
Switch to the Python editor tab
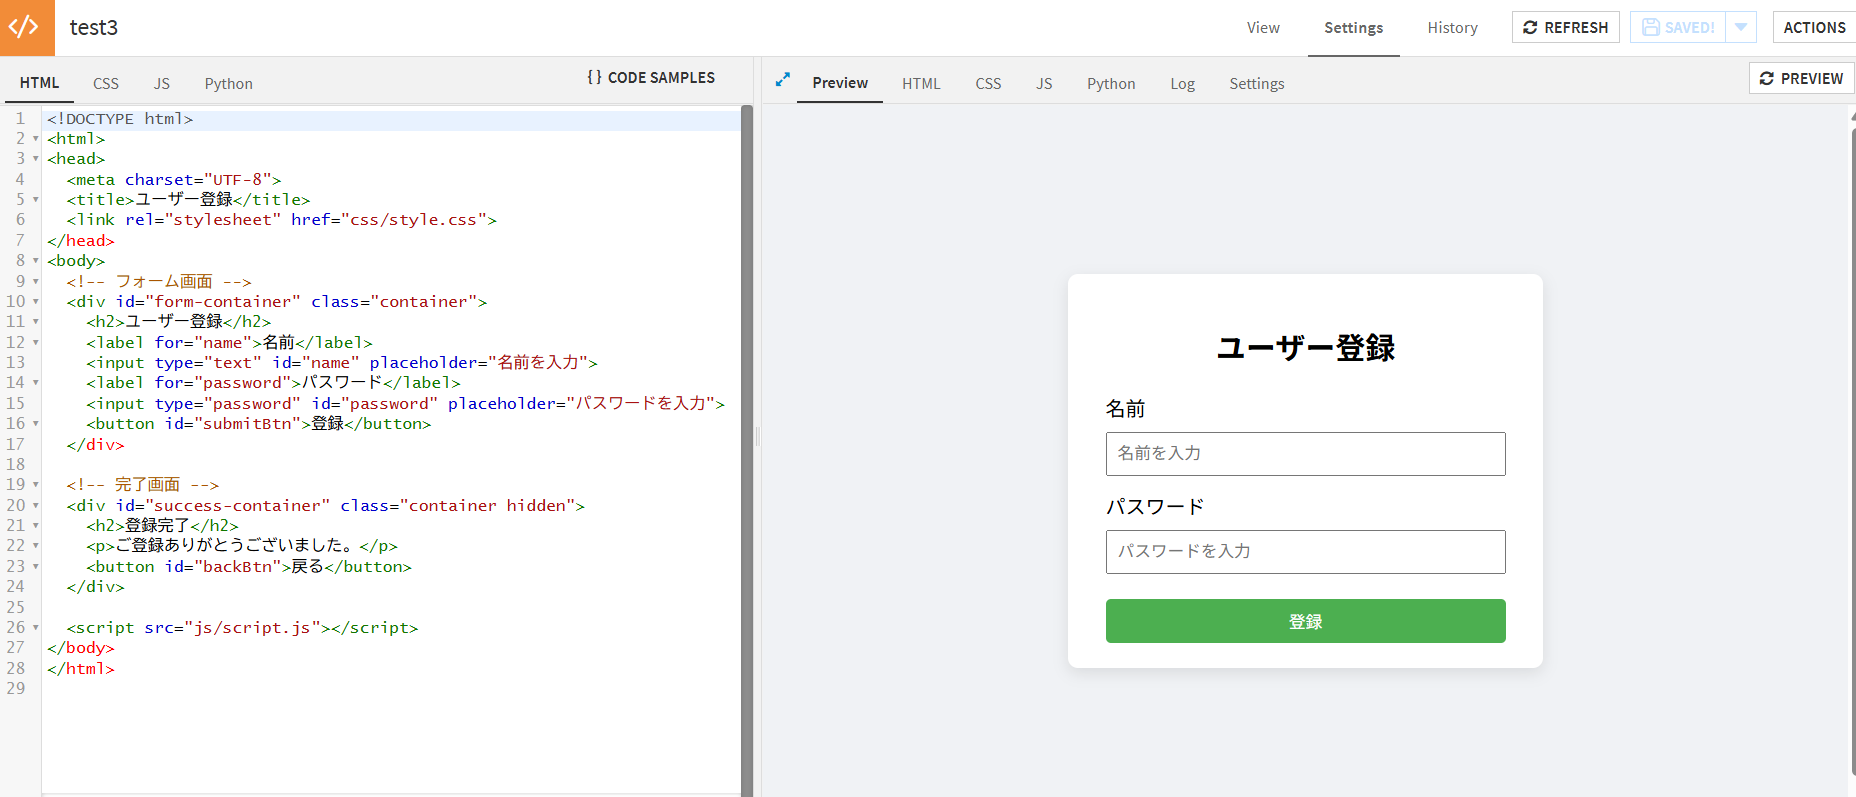(228, 84)
